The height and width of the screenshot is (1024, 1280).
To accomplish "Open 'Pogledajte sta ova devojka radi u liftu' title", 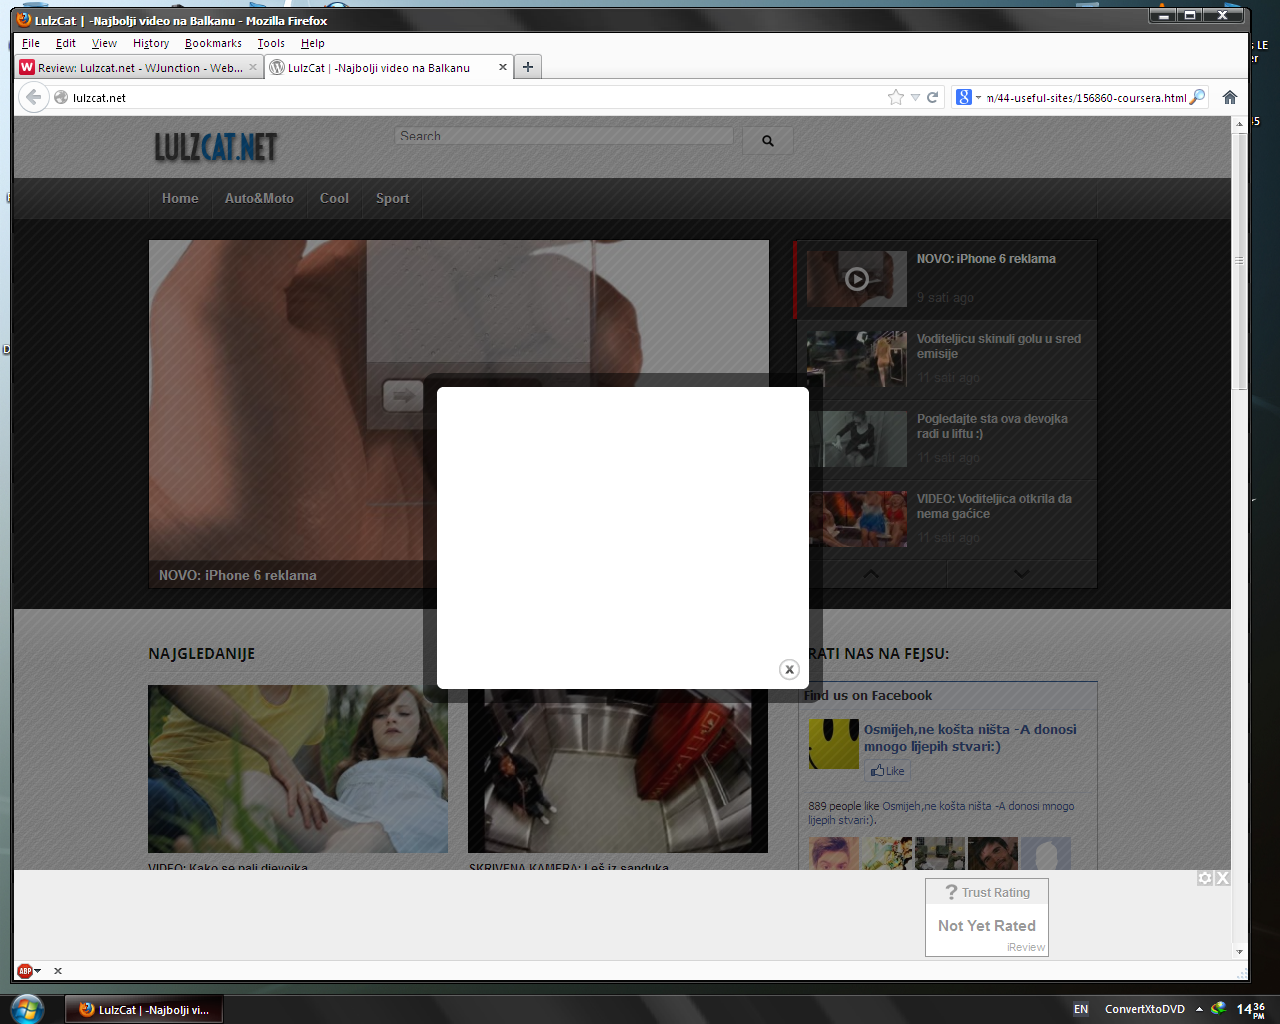I will tap(992, 426).
